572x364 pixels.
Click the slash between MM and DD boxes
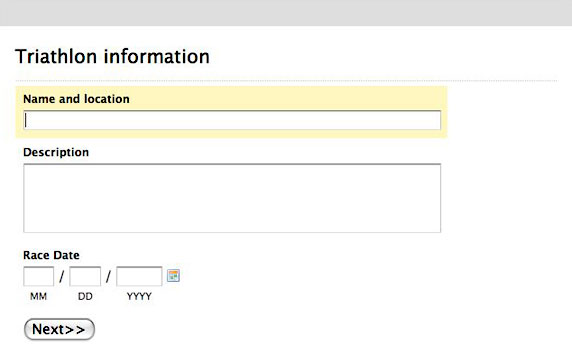tap(62, 276)
